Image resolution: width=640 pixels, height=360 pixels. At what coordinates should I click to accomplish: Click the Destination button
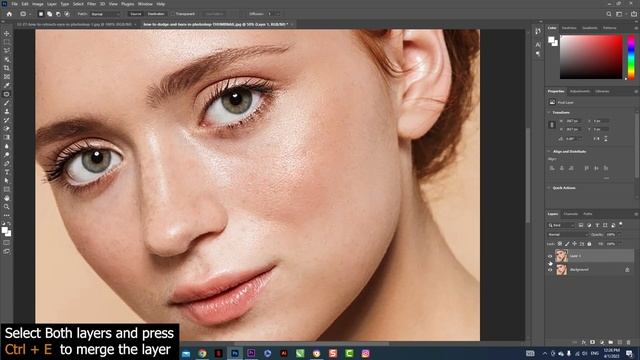tap(156, 14)
